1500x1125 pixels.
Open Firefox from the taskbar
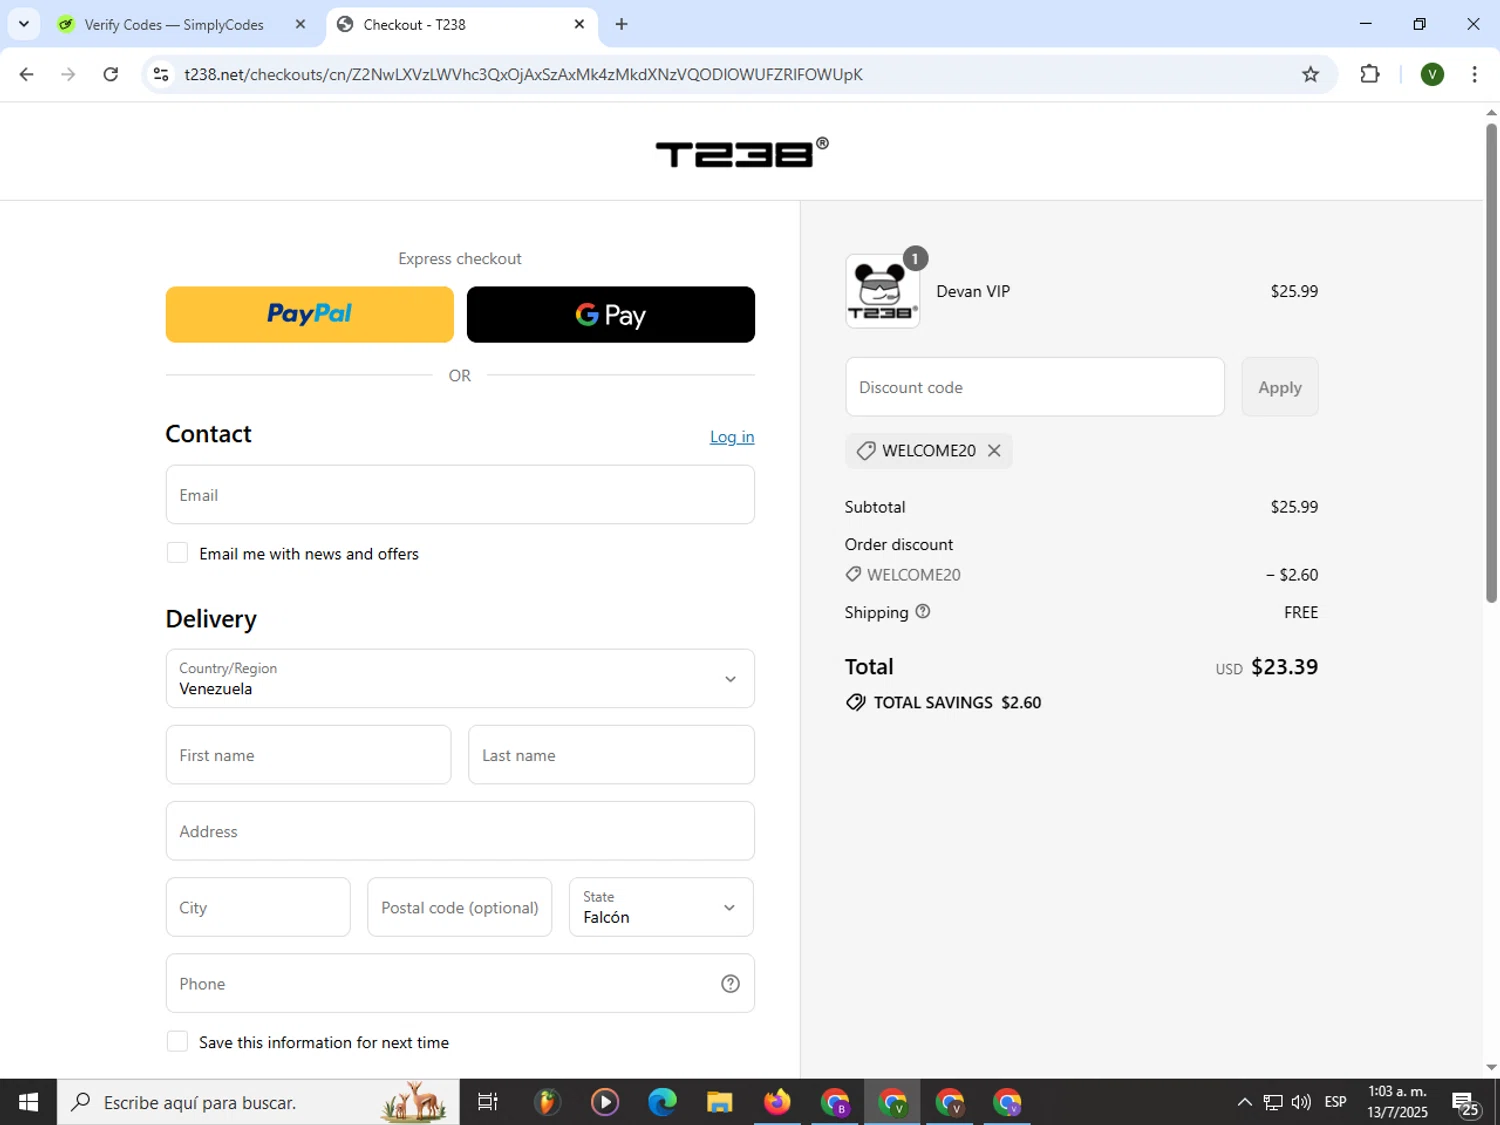coord(777,1102)
